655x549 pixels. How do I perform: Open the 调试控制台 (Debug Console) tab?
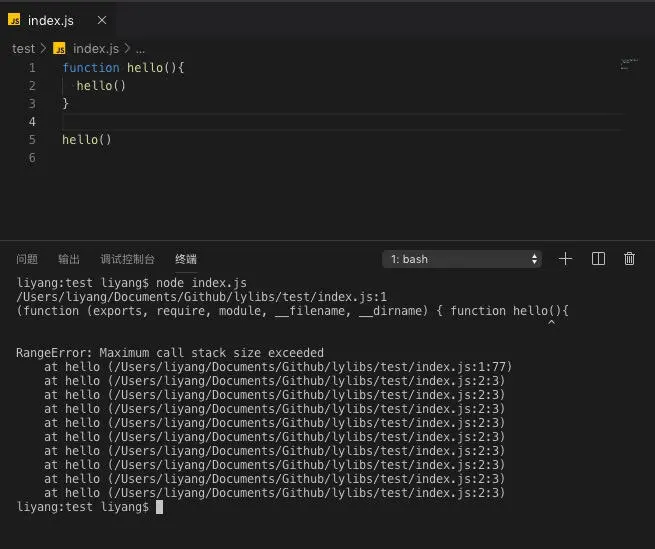click(127, 259)
